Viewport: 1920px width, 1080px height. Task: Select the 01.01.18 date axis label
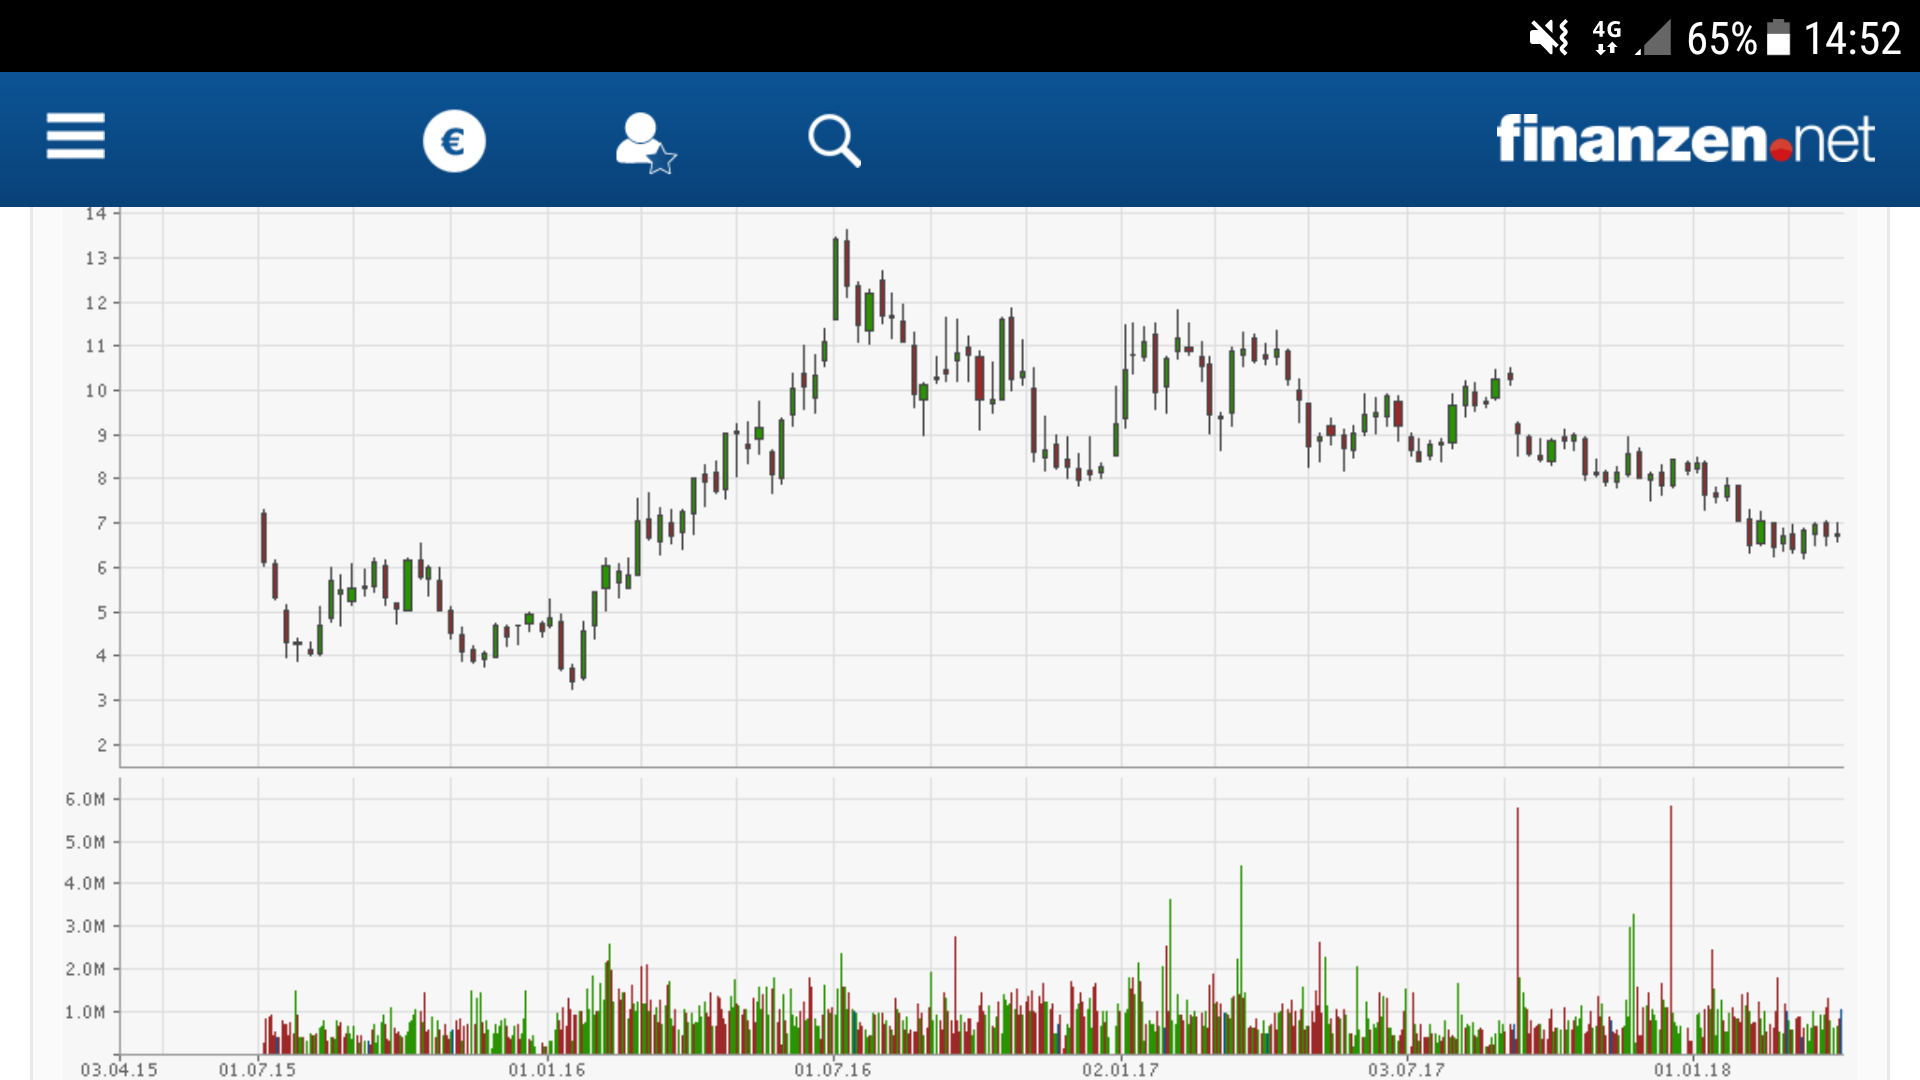tap(1692, 1069)
